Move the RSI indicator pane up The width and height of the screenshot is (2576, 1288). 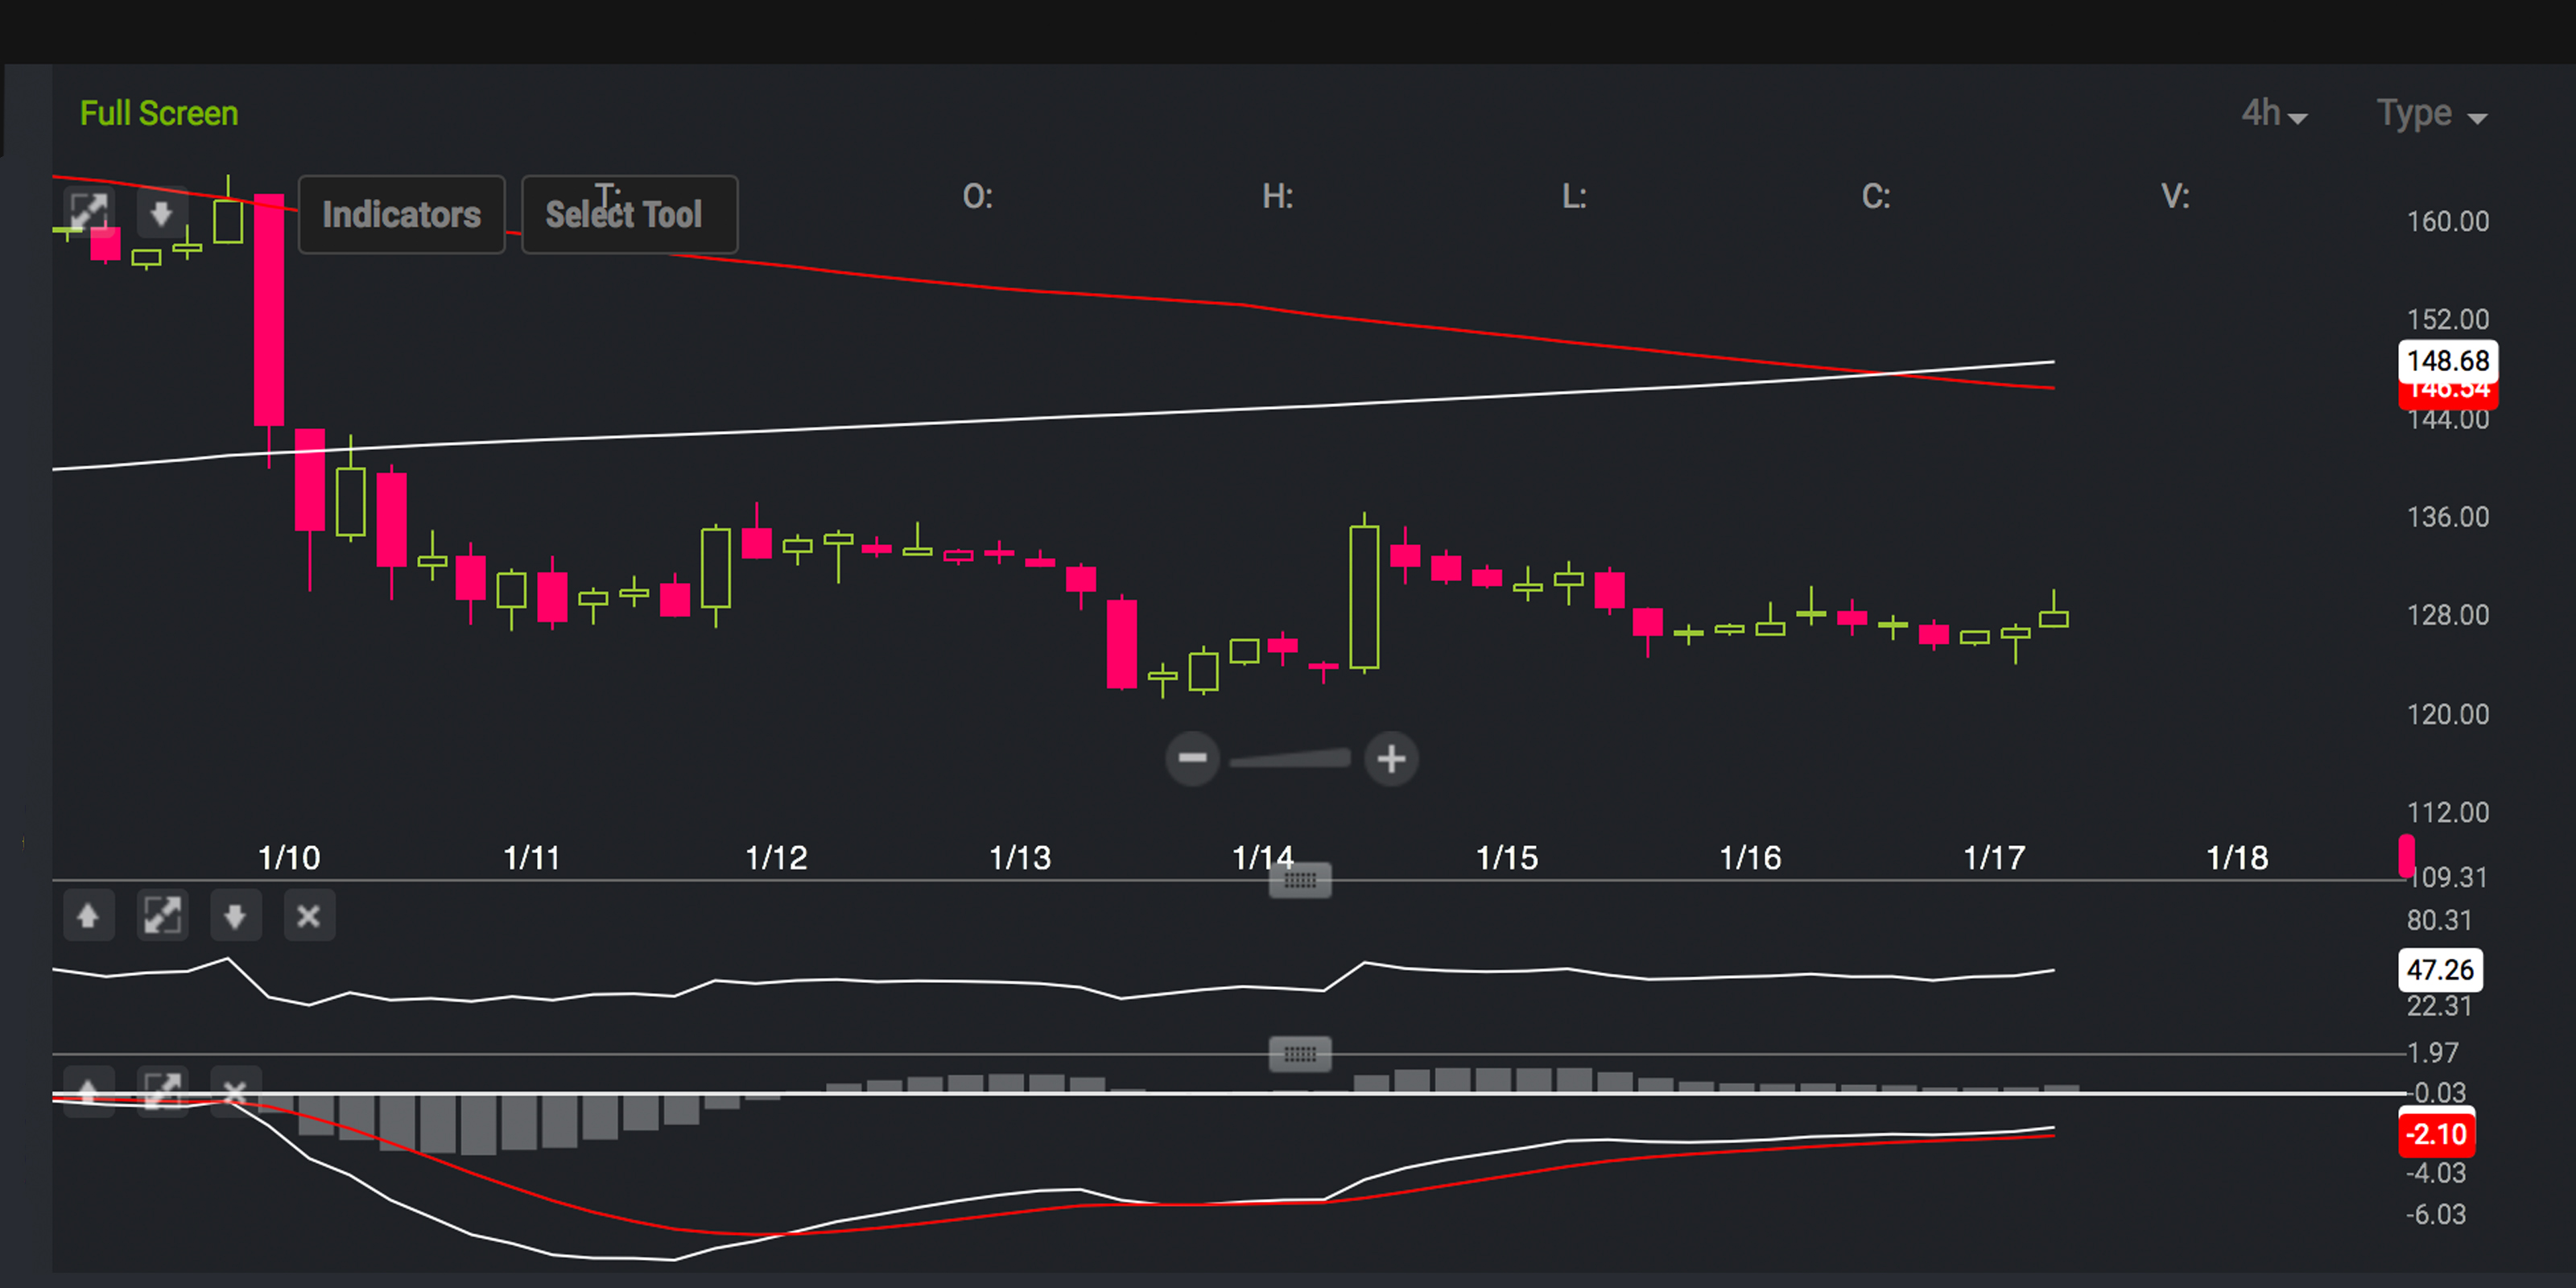point(88,915)
